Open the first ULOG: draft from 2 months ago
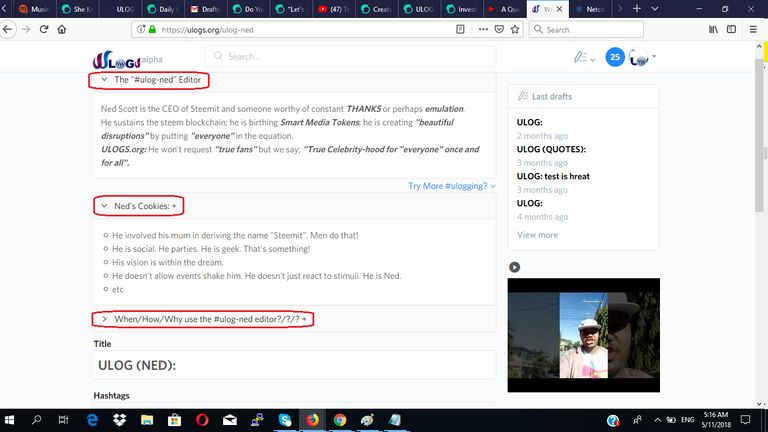768x432 pixels. click(x=529, y=122)
